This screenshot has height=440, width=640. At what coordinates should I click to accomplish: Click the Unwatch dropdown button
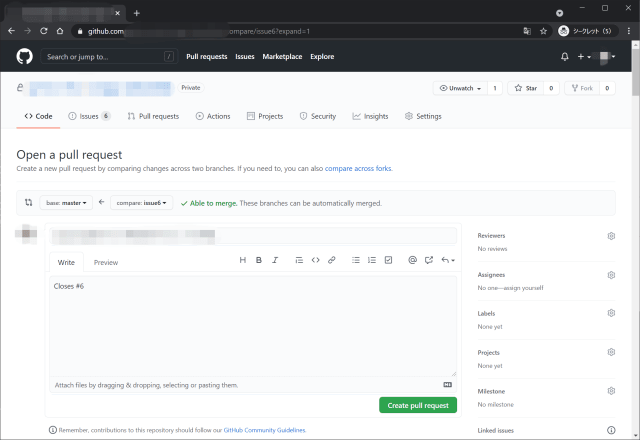tap(460, 88)
